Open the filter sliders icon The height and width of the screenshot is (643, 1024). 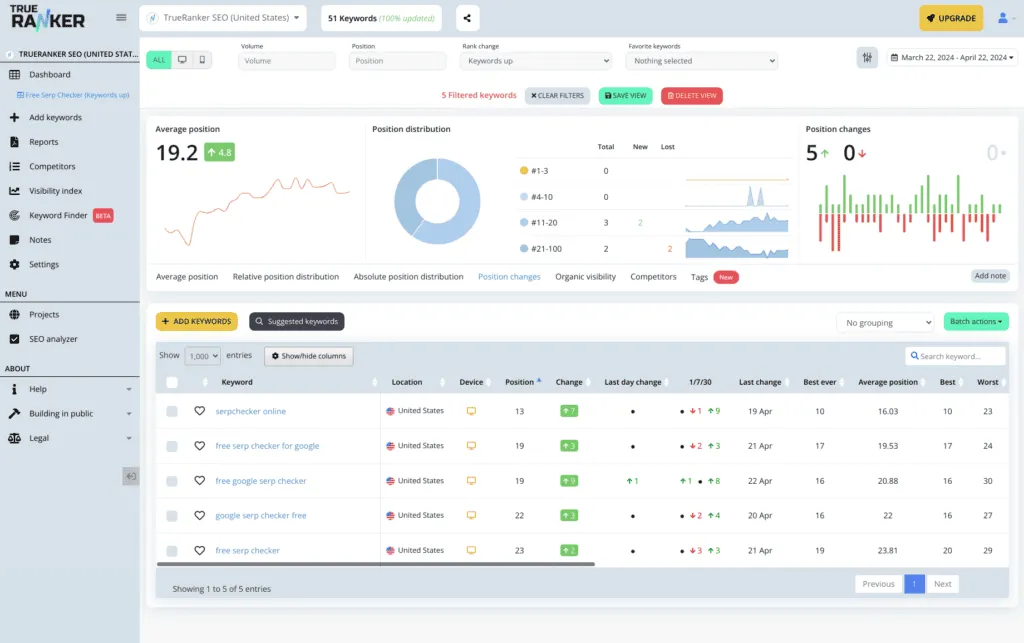click(867, 58)
